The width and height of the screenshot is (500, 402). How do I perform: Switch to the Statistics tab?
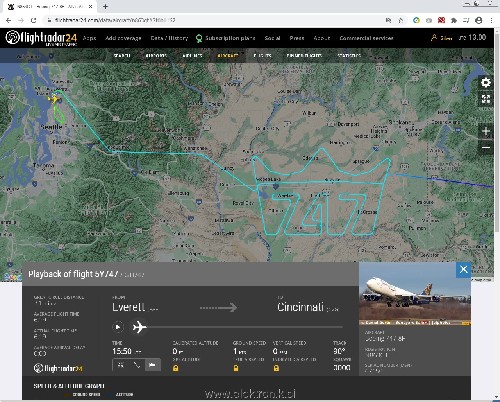[x=349, y=55]
